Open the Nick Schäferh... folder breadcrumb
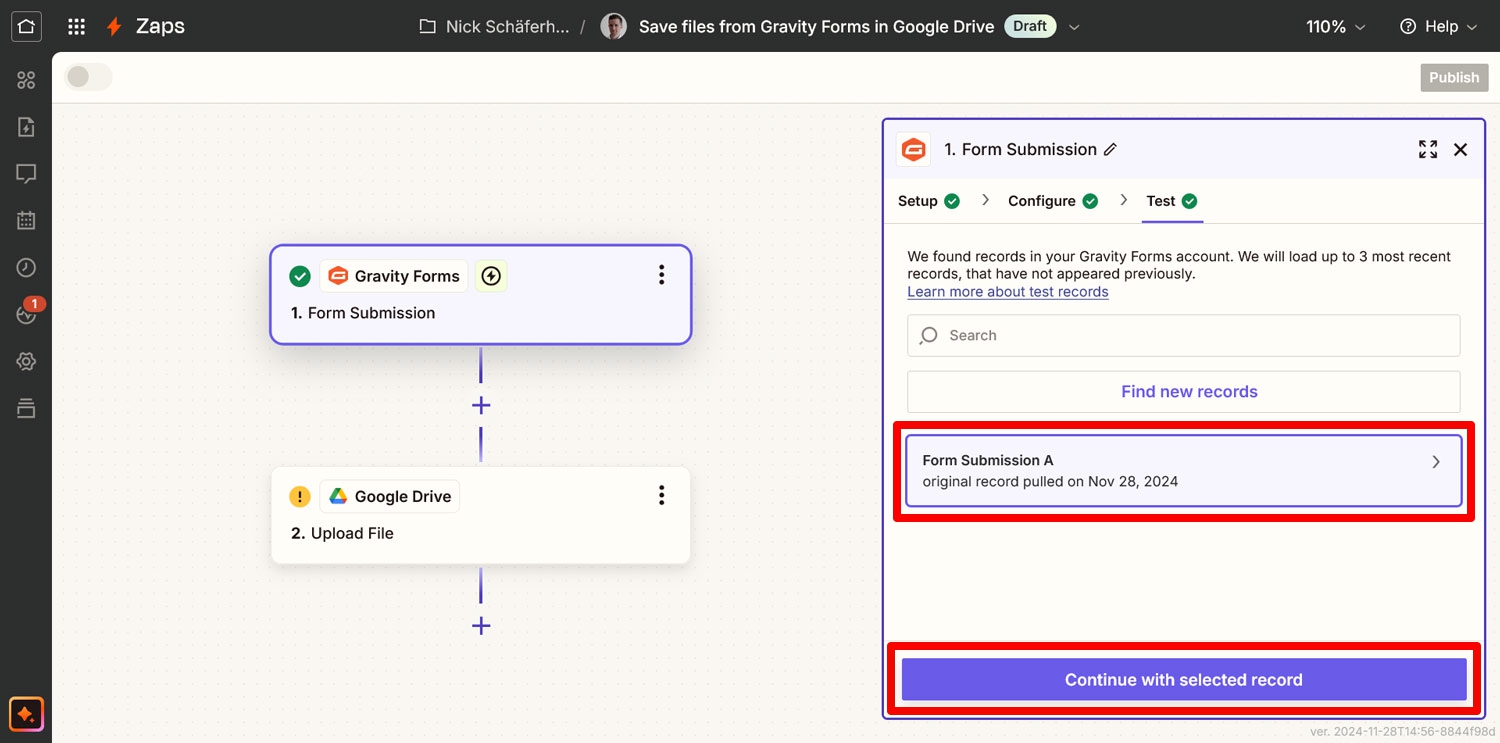 pyautogui.click(x=494, y=27)
